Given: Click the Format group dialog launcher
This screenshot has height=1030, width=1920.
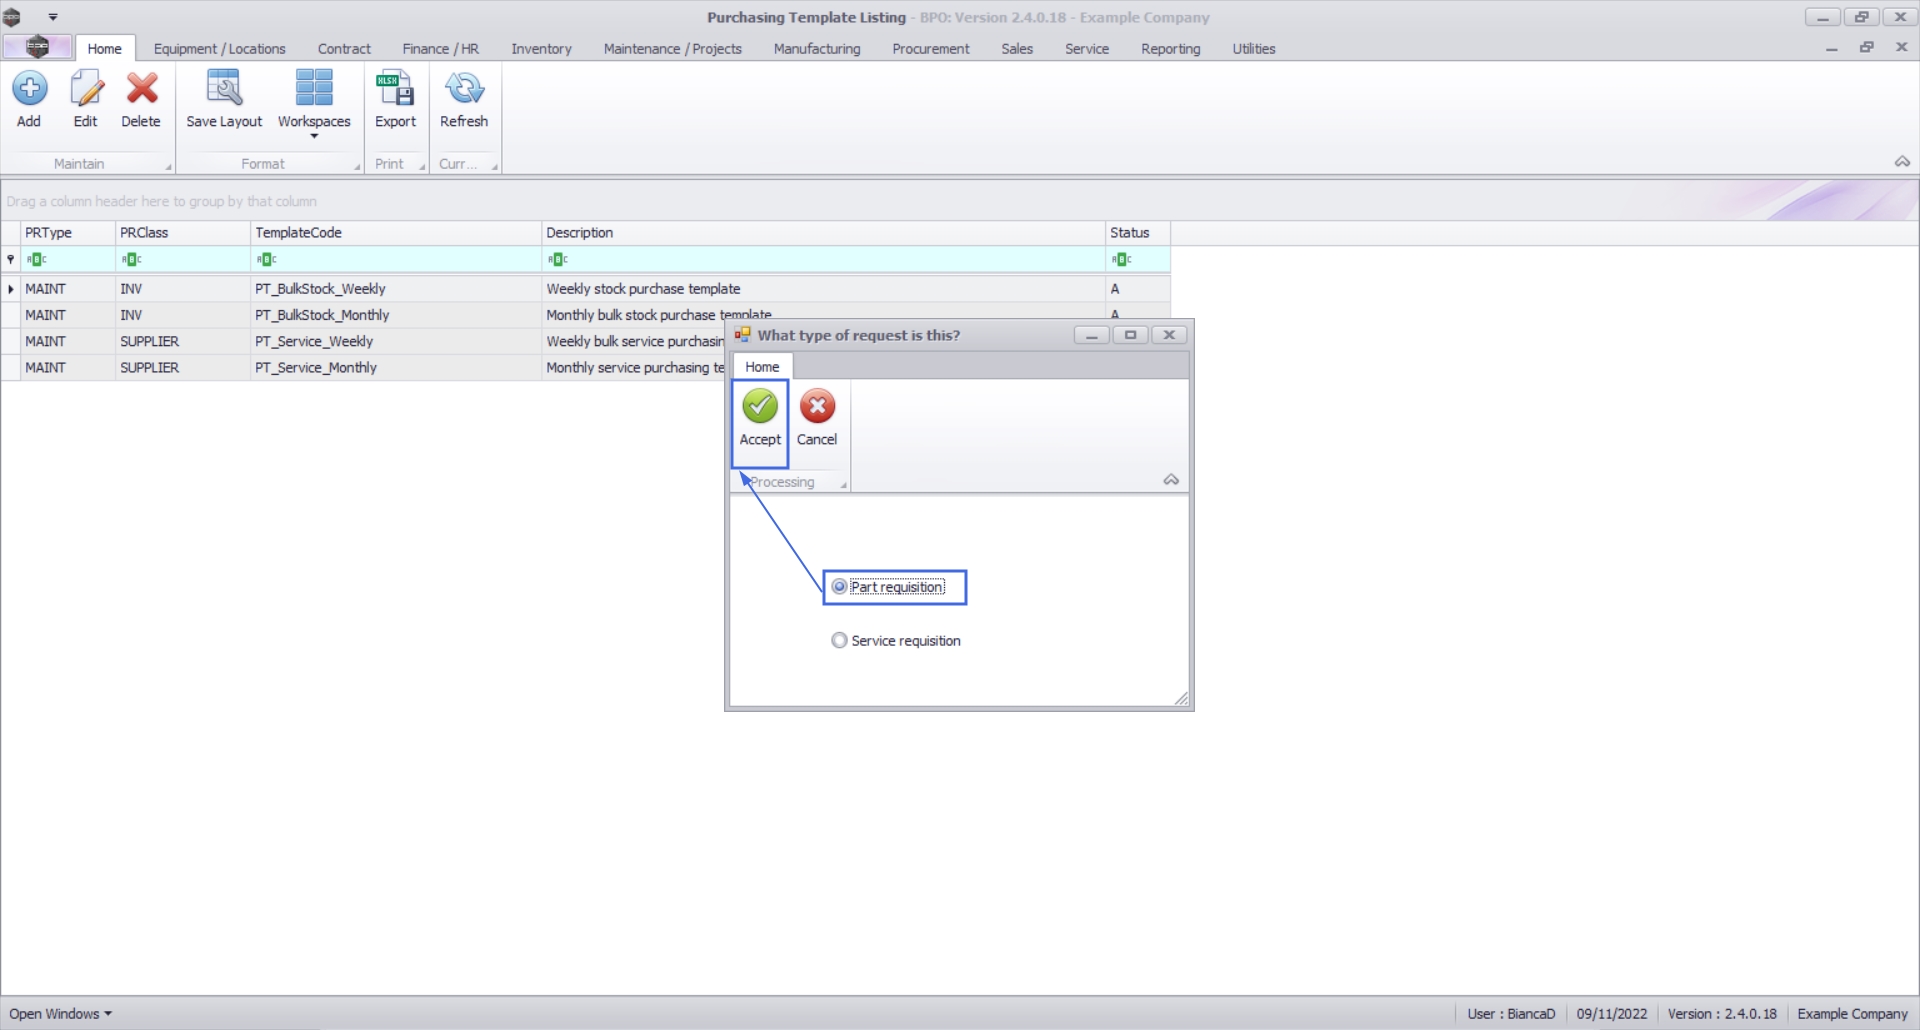Looking at the screenshot, I should (x=357, y=167).
